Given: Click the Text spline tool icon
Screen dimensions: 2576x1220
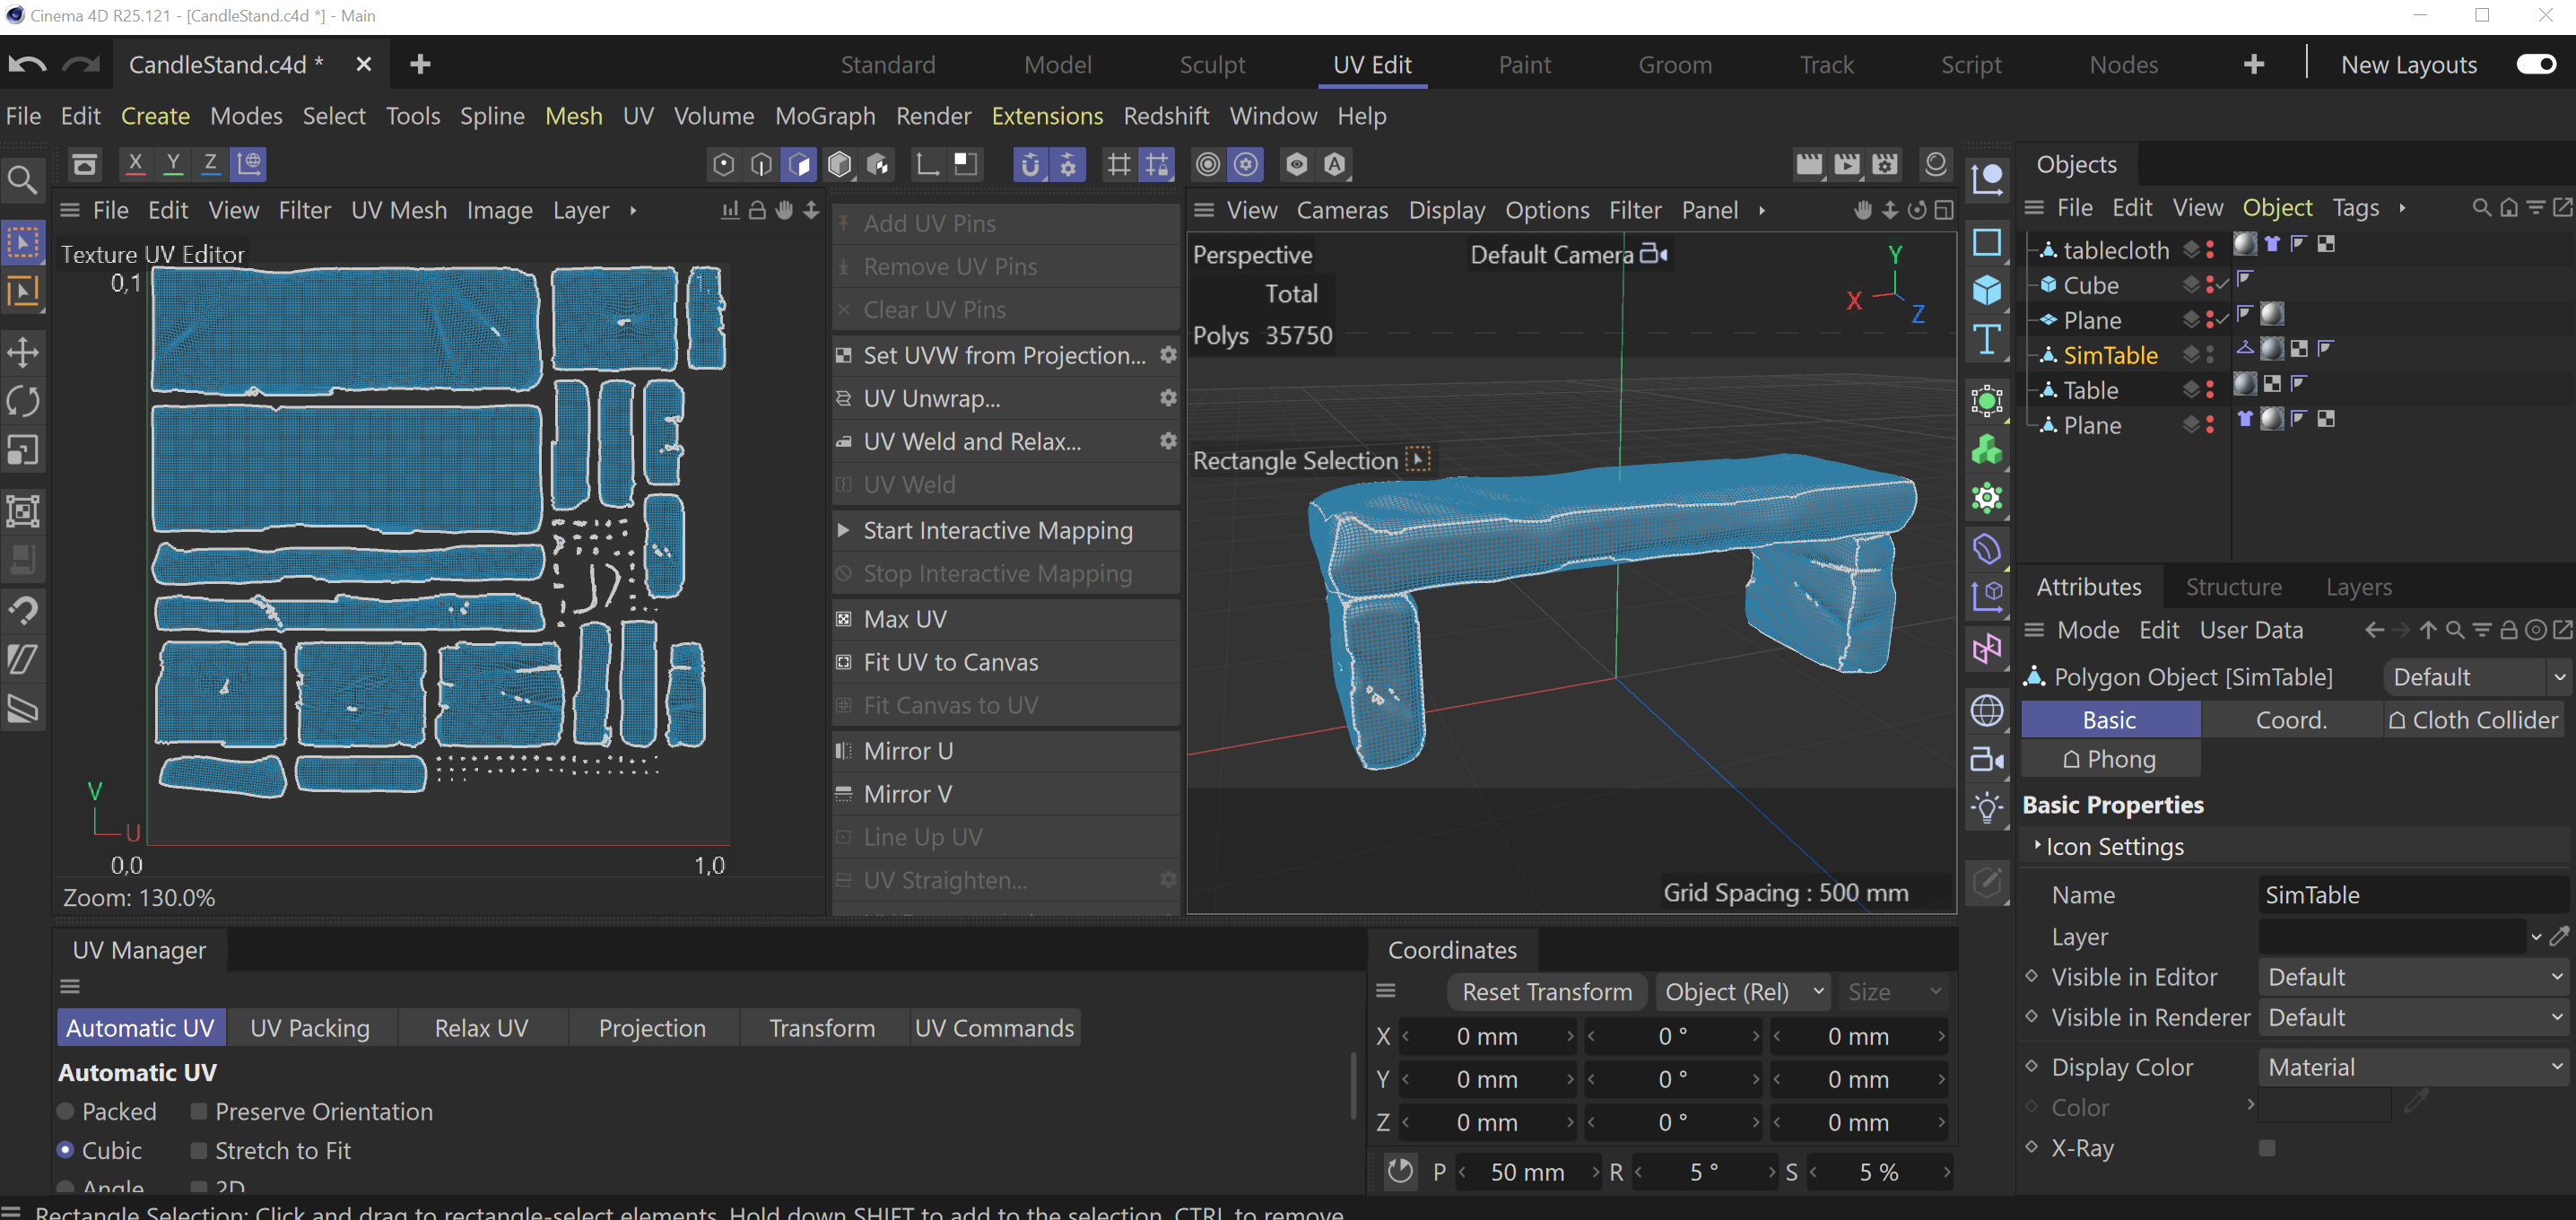Looking at the screenshot, I should (1986, 340).
